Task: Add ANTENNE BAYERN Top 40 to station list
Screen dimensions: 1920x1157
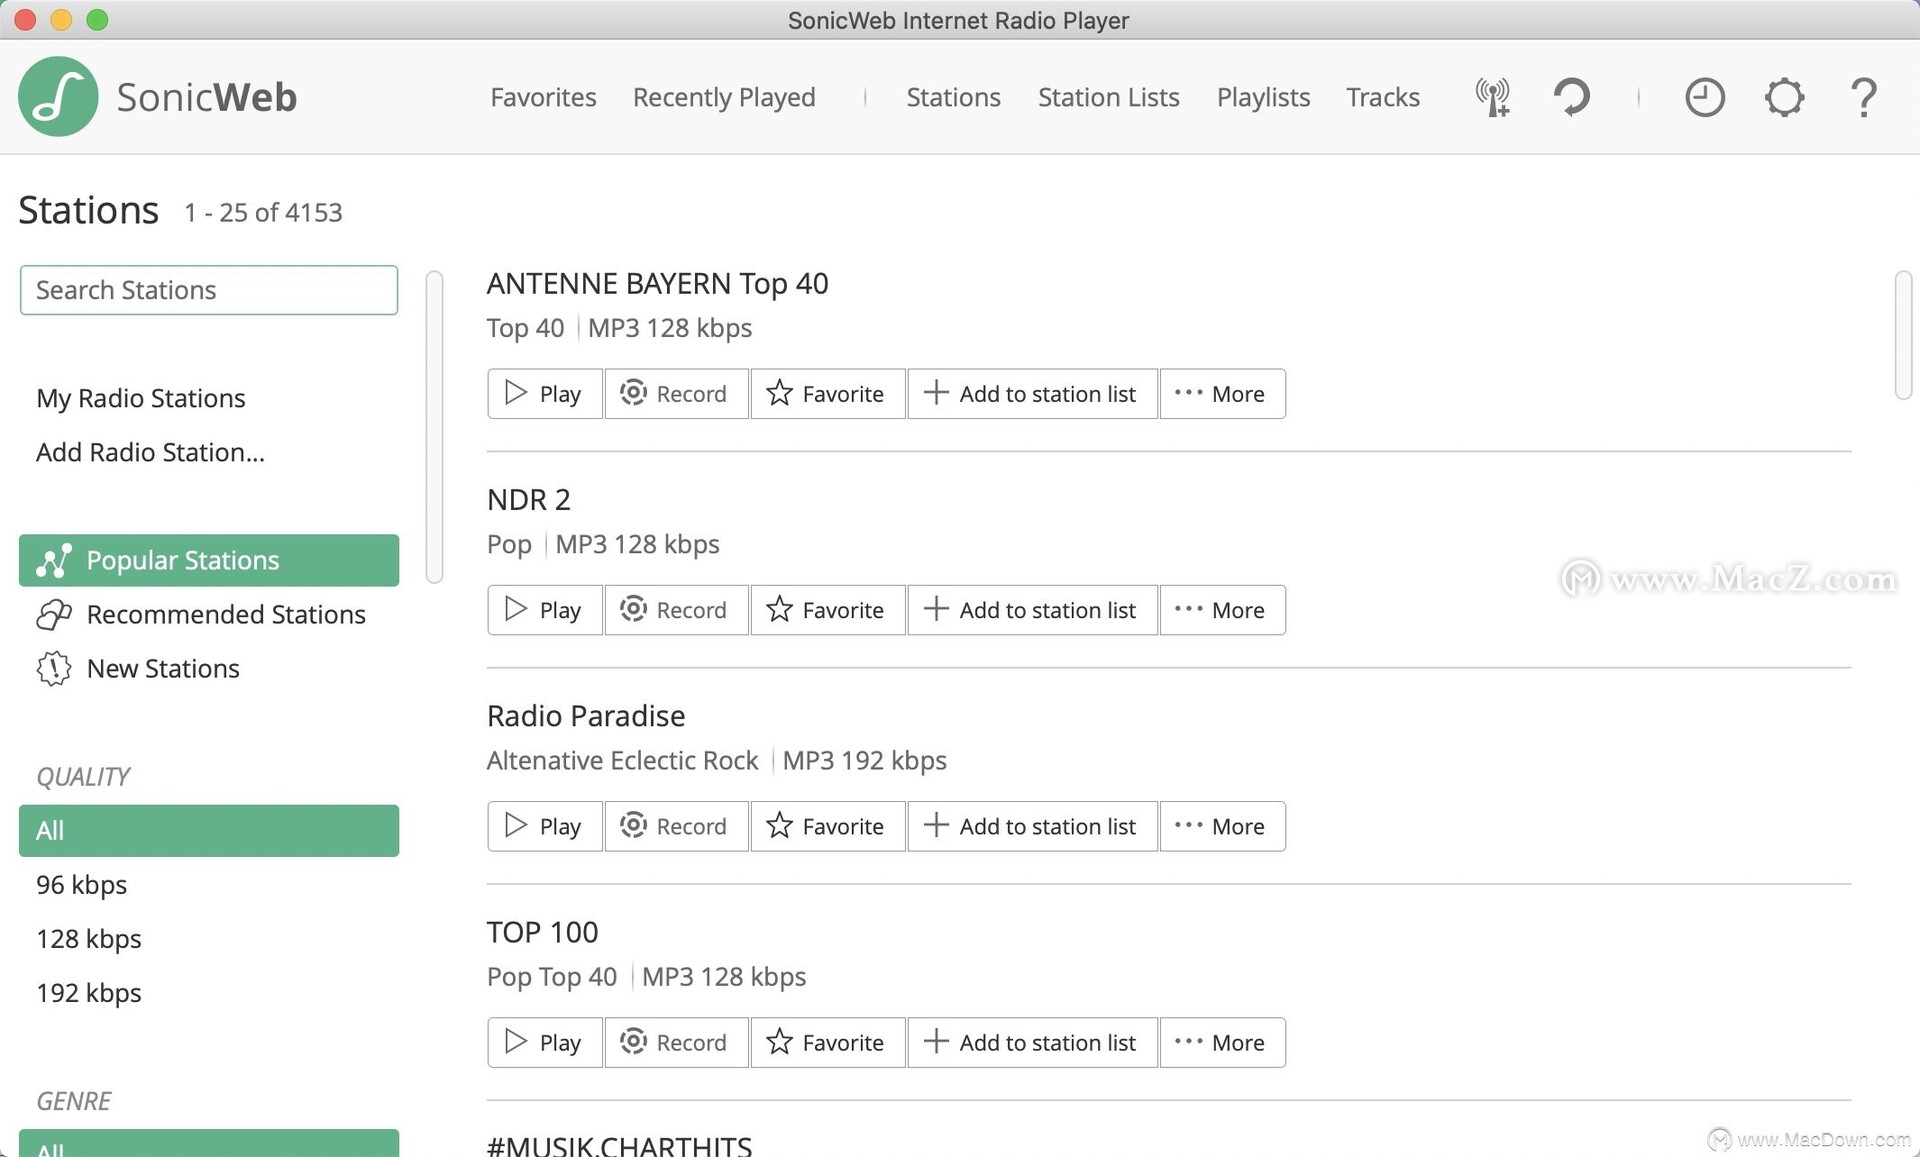Action: [x=1032, y=394]
